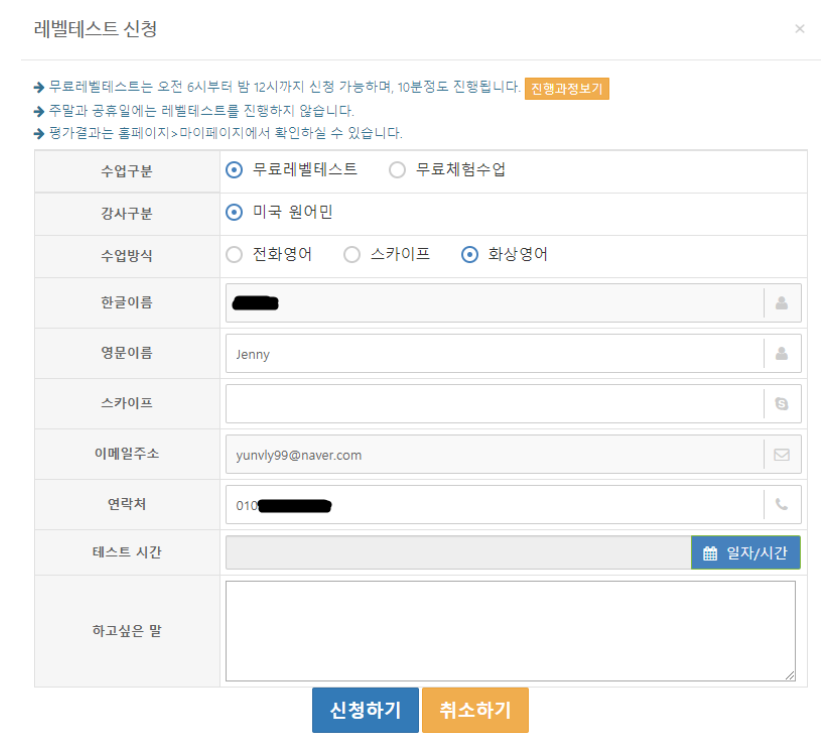Click the 진행과정보기 orange button
The width and height of the screenshot is (825, 754).
(x=567, y=88)
